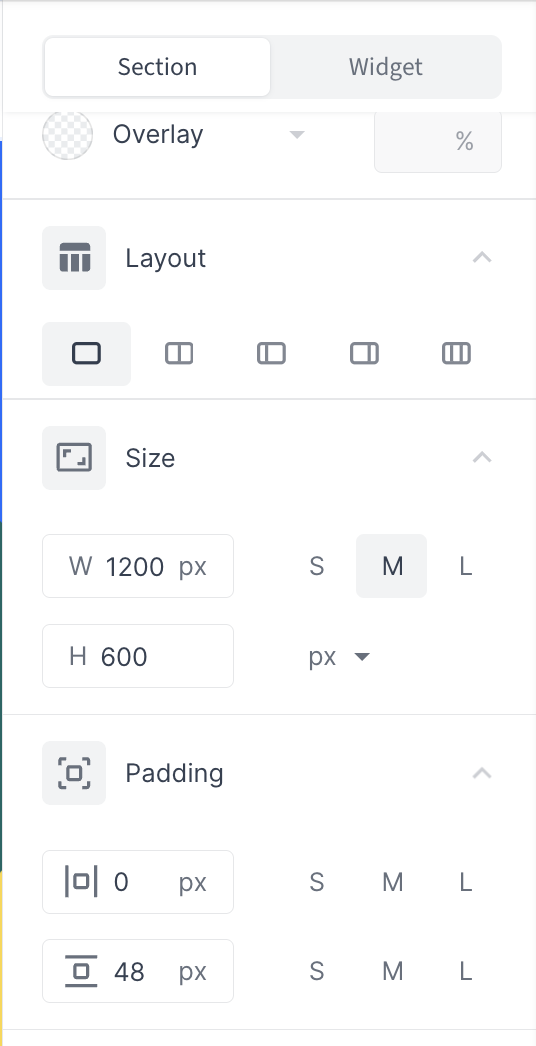The image size is (536, 1046).
Task: Collapse the Layout panel chevron
Action: (482, 257)
